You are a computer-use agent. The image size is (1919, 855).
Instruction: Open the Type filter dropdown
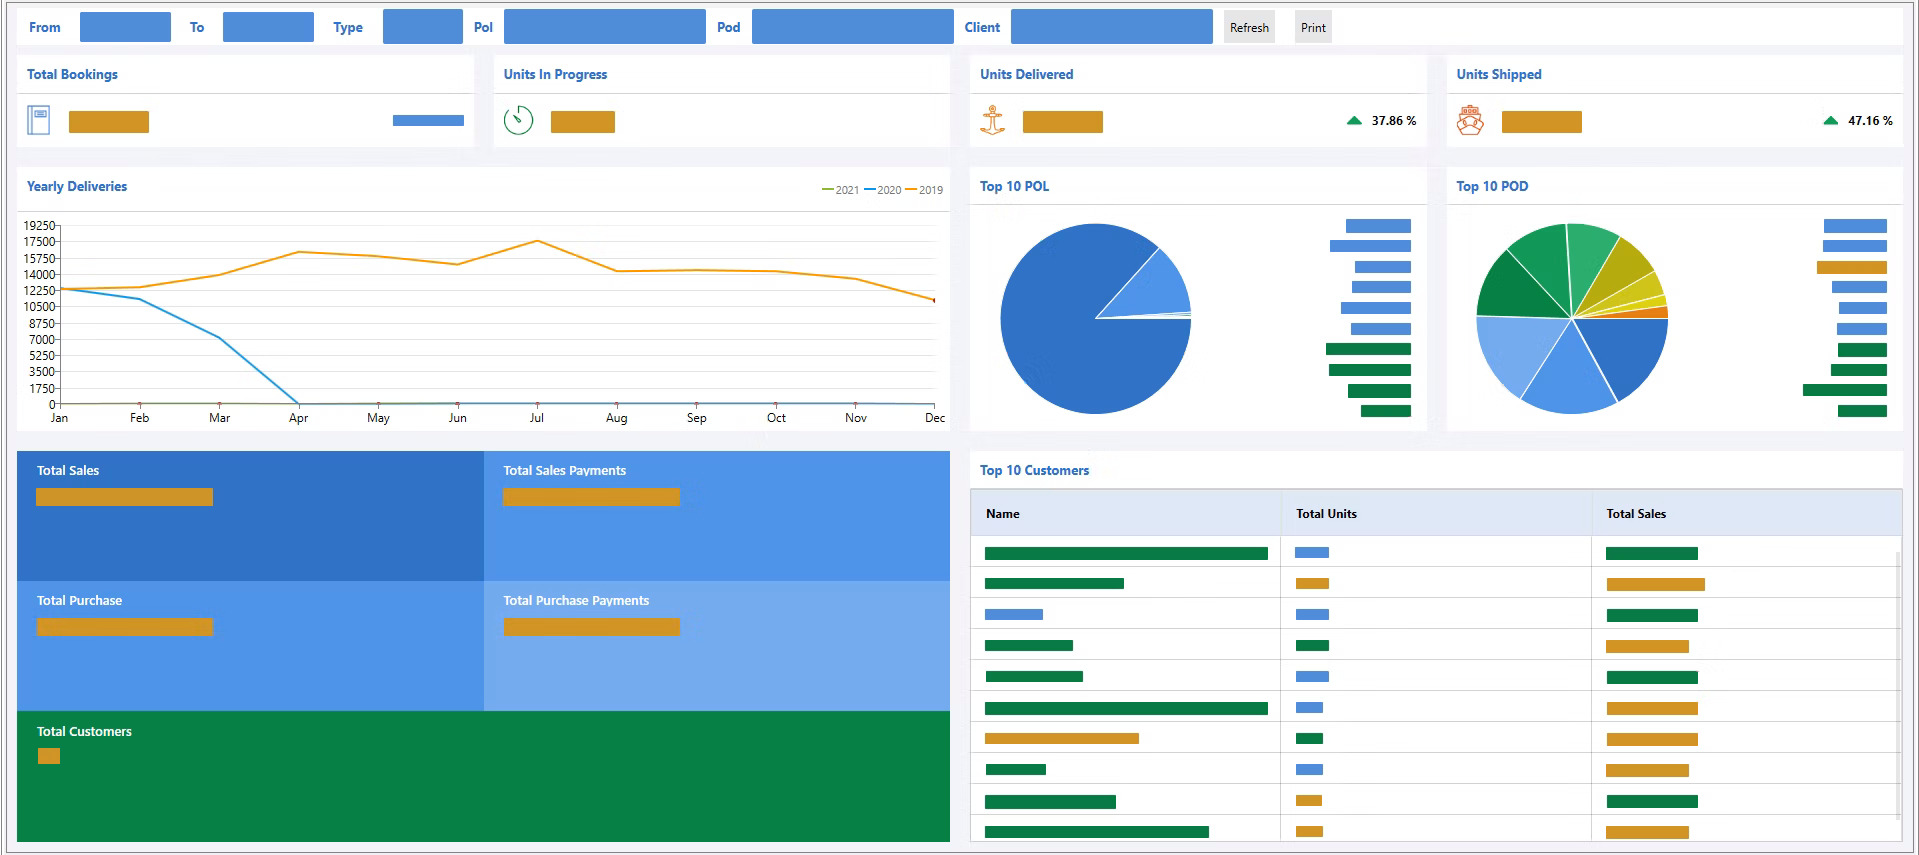(422, 27)
